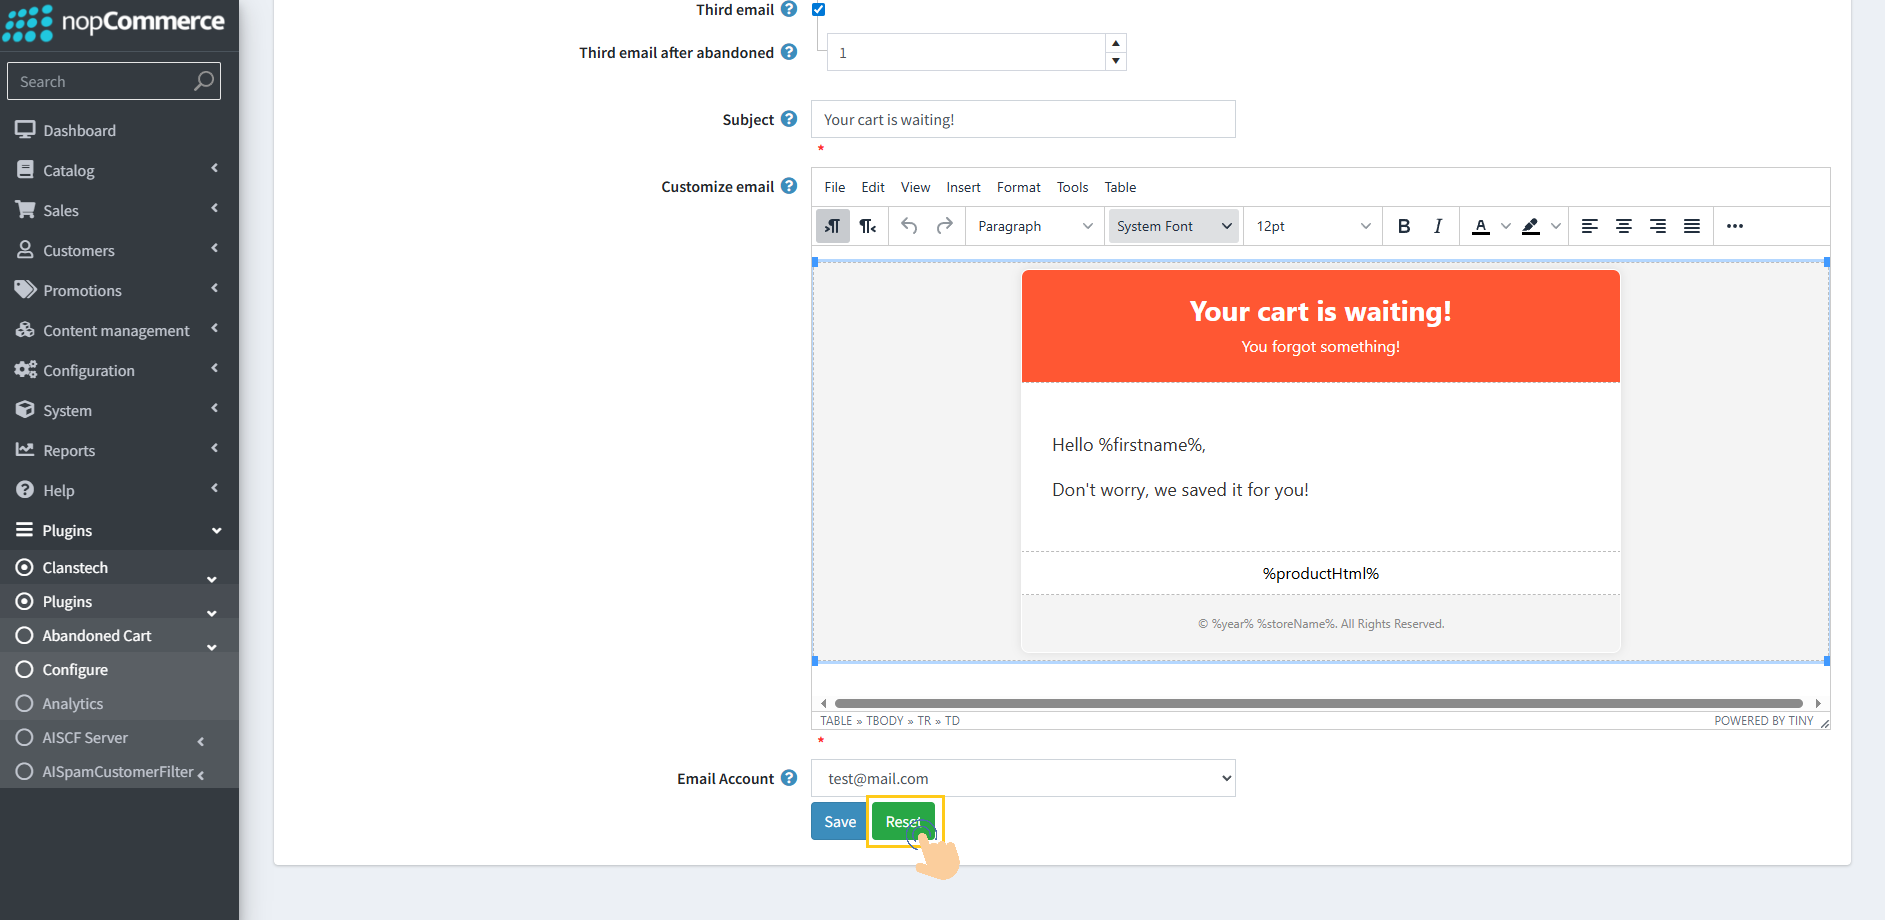Justify the email text
The height and width of the screenshot is (920, 1885).
[1692, 226]
